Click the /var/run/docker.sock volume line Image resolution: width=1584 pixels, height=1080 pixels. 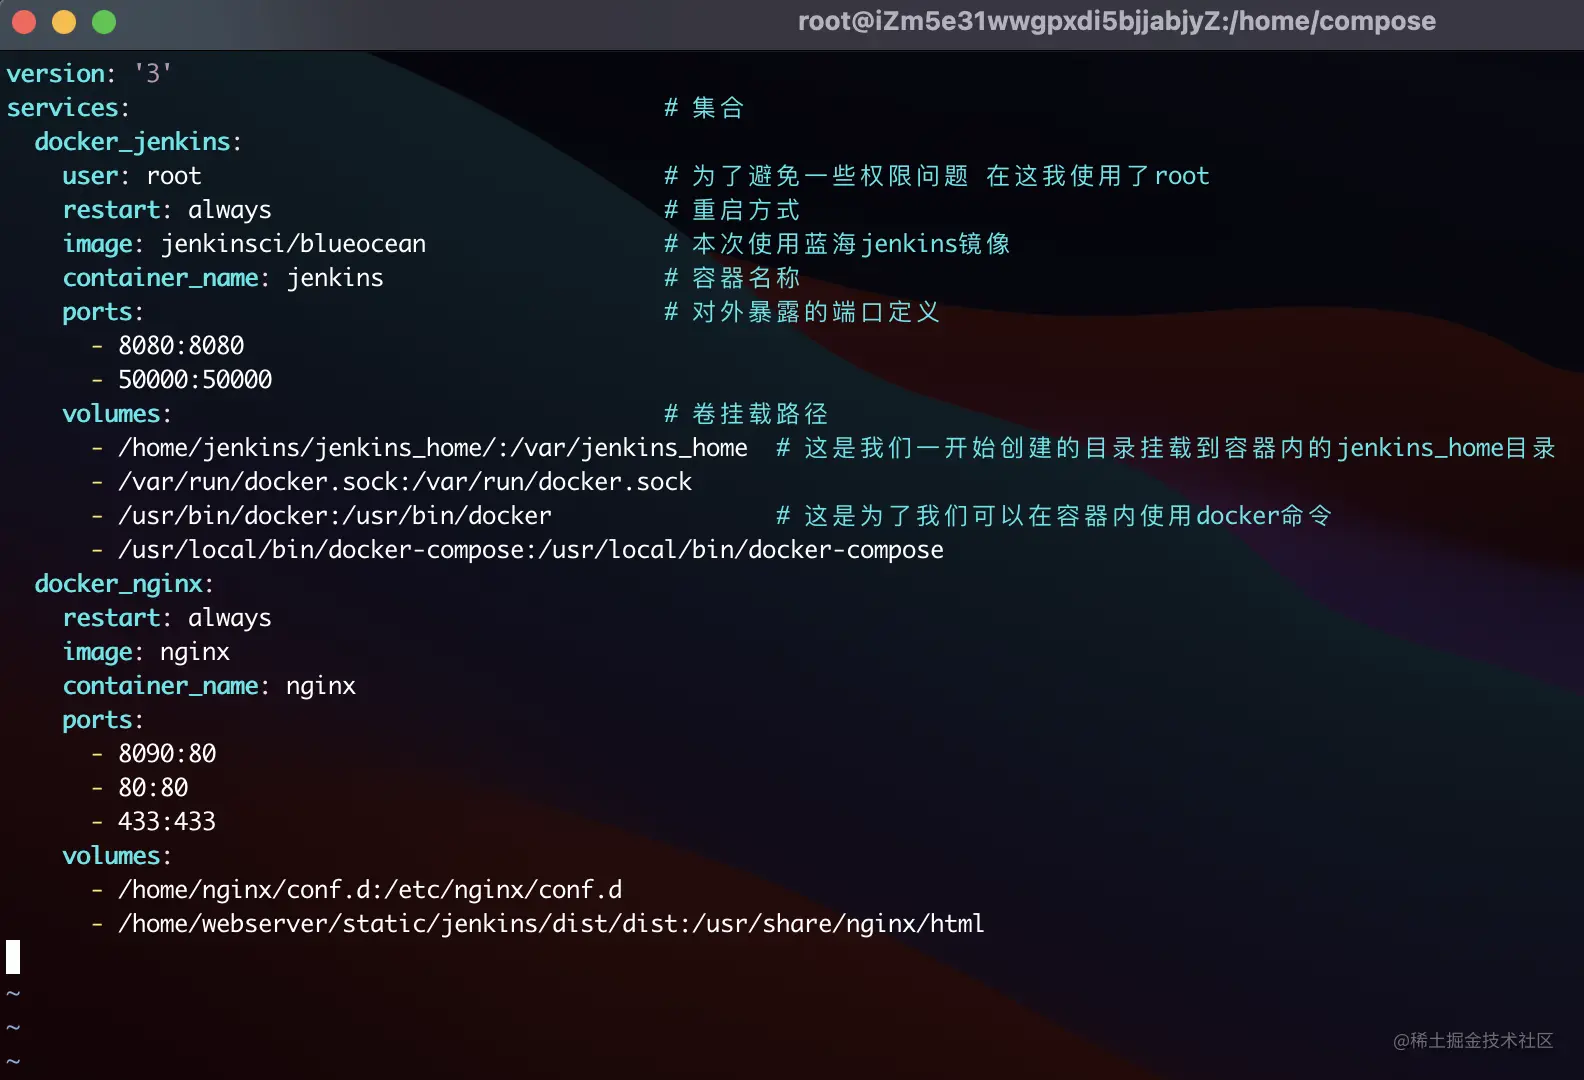pyautogui.click(x=405, y=482)
